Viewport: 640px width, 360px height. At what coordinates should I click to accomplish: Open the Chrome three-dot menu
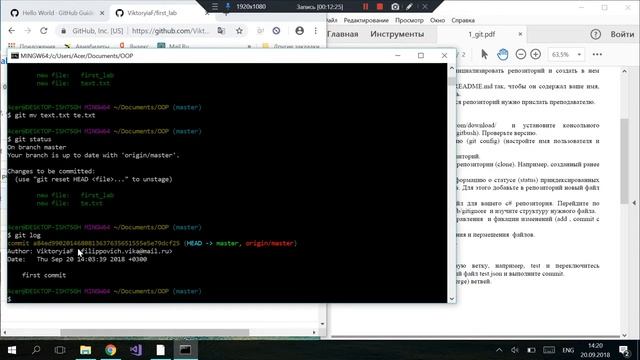[x=316, y=31]
